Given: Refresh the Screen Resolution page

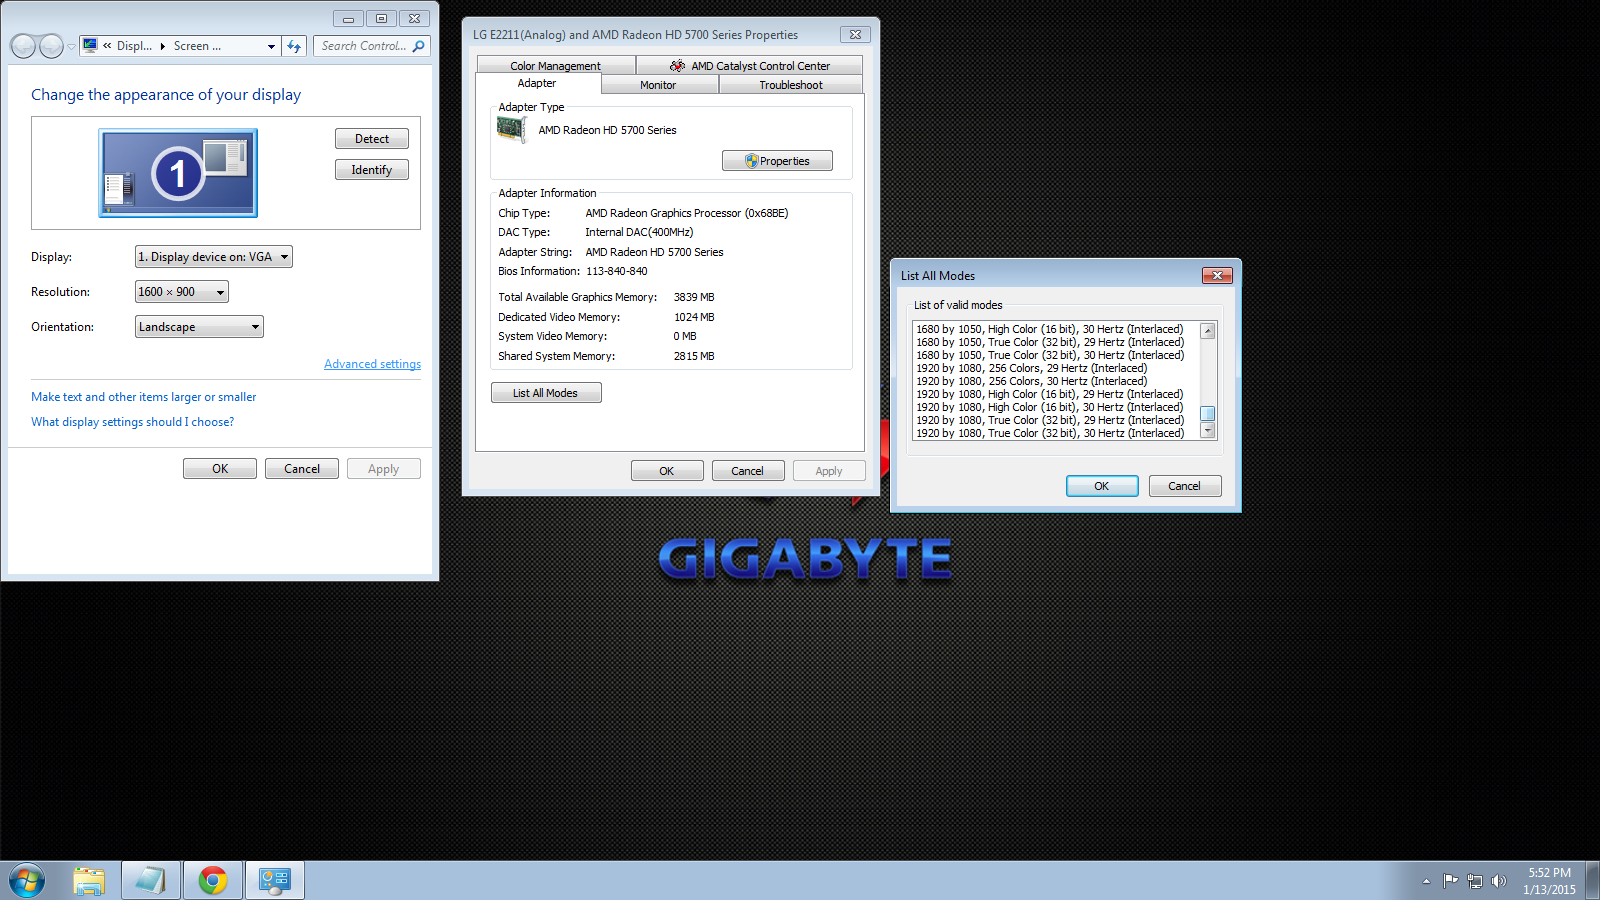Looking at the screenshot, I should point(294,46).
